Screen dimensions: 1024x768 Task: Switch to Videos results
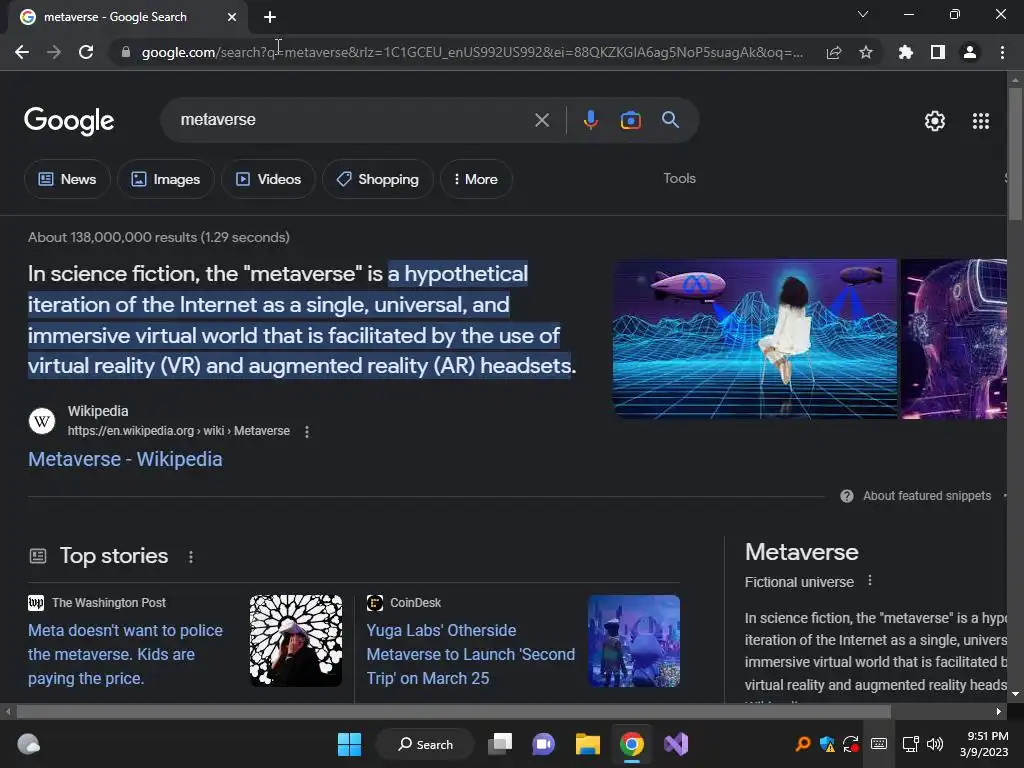268,179
